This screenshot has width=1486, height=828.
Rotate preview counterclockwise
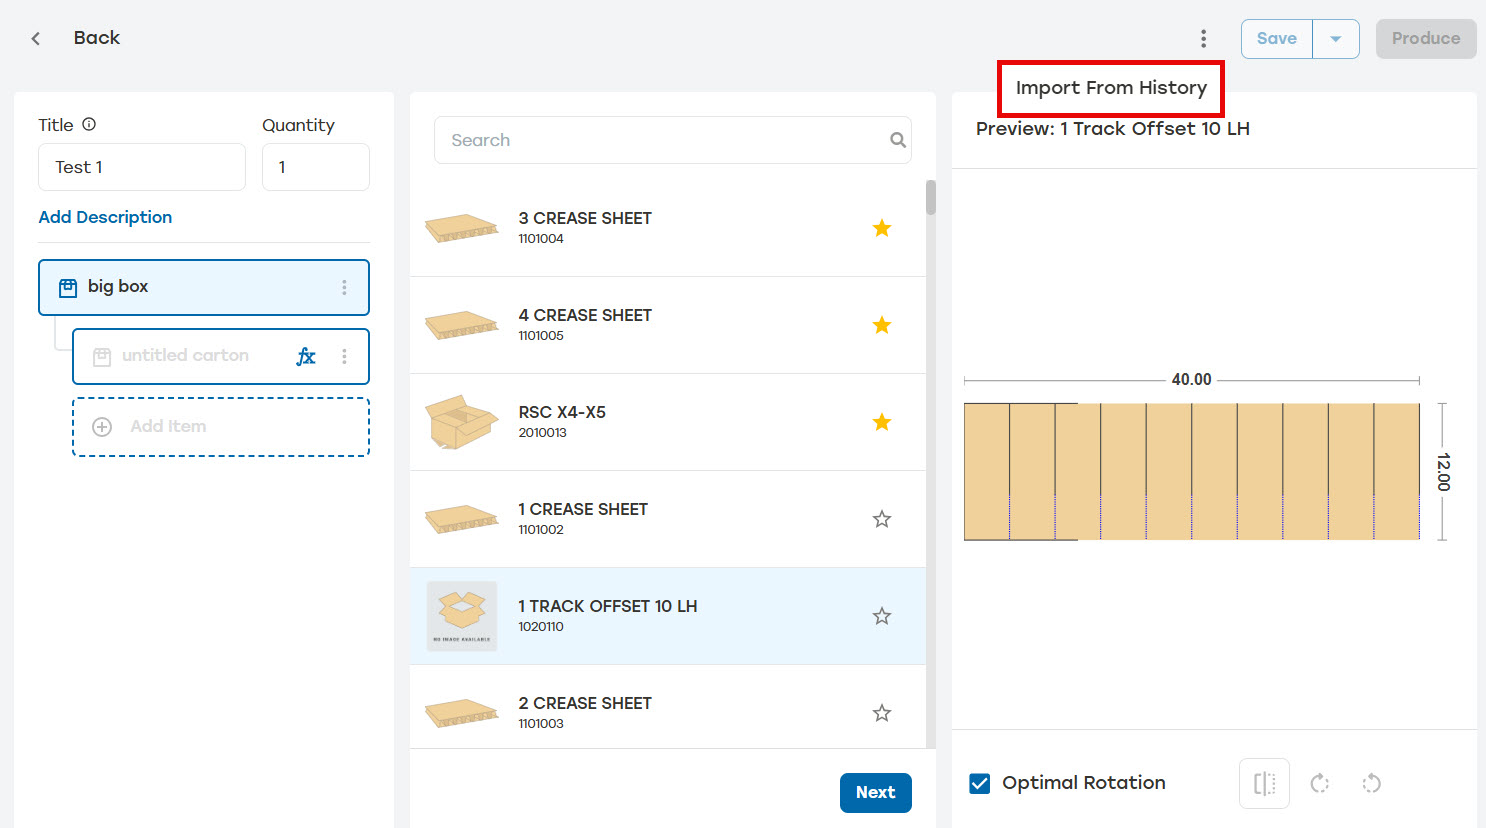click(1372, 783)
